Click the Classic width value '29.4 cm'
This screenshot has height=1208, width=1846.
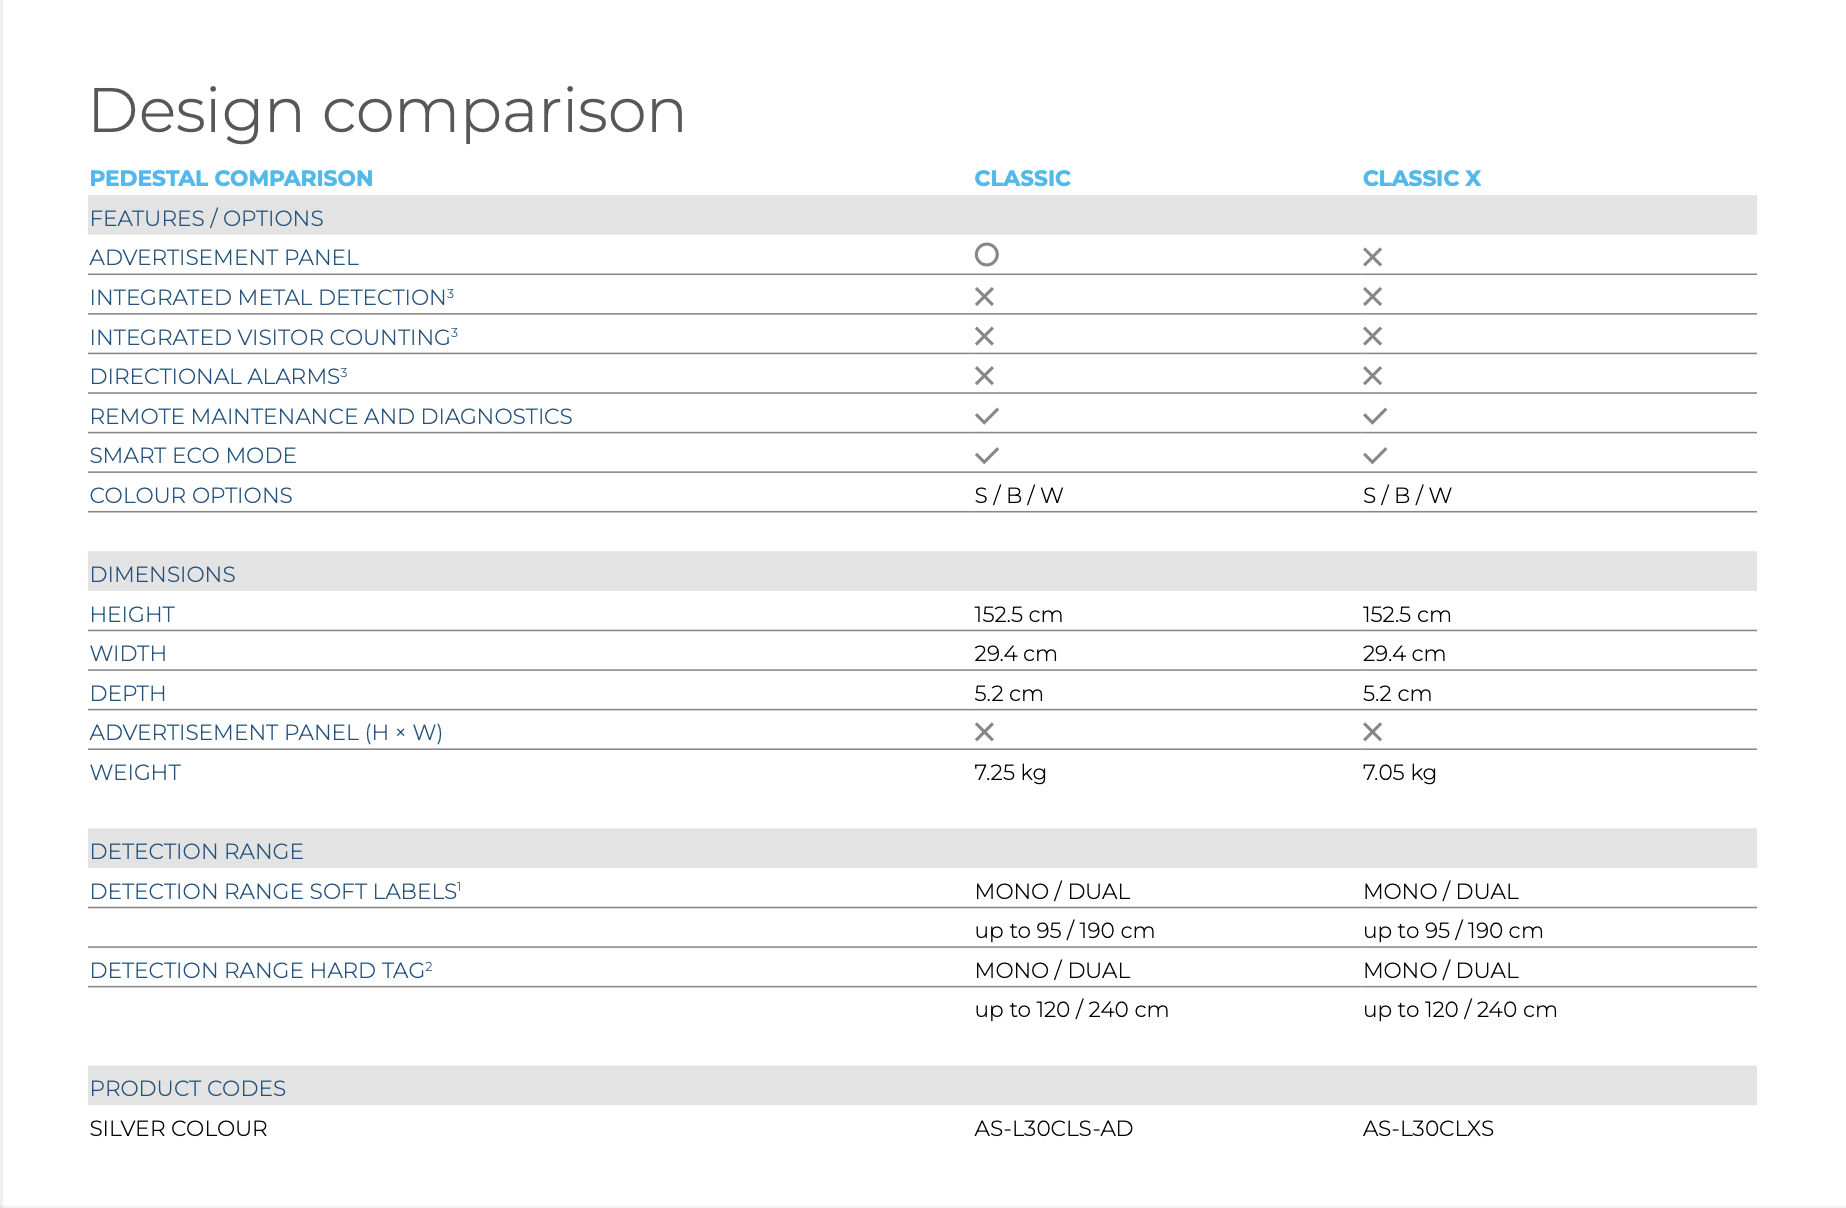coord(1016,654)
